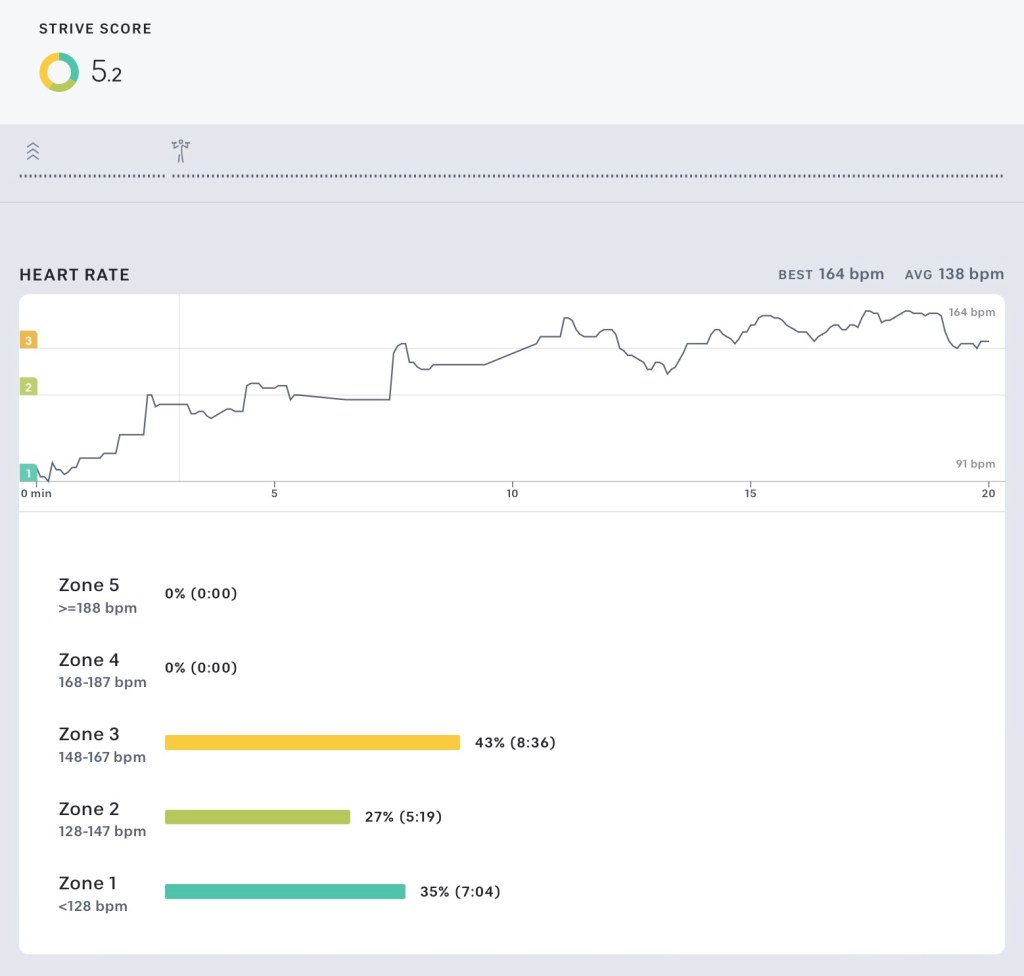Click the heart rate peak on the graph

(567, 316)
